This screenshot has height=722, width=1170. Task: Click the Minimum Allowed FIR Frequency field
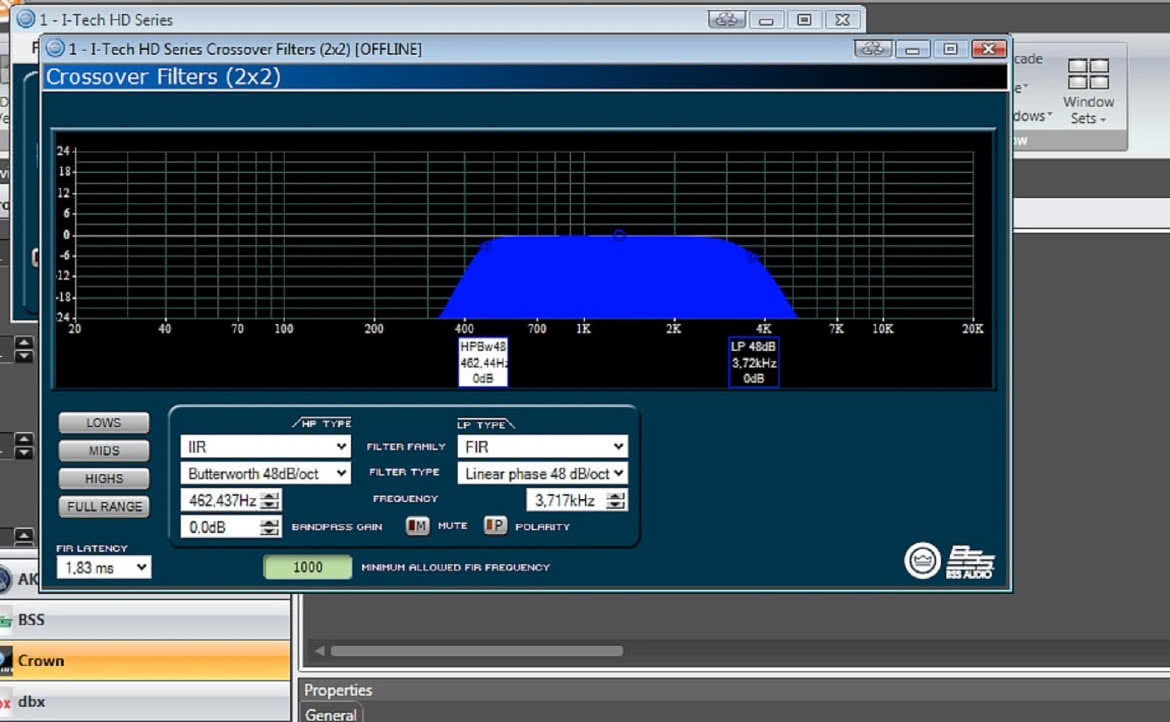click(x=307, y=567)
